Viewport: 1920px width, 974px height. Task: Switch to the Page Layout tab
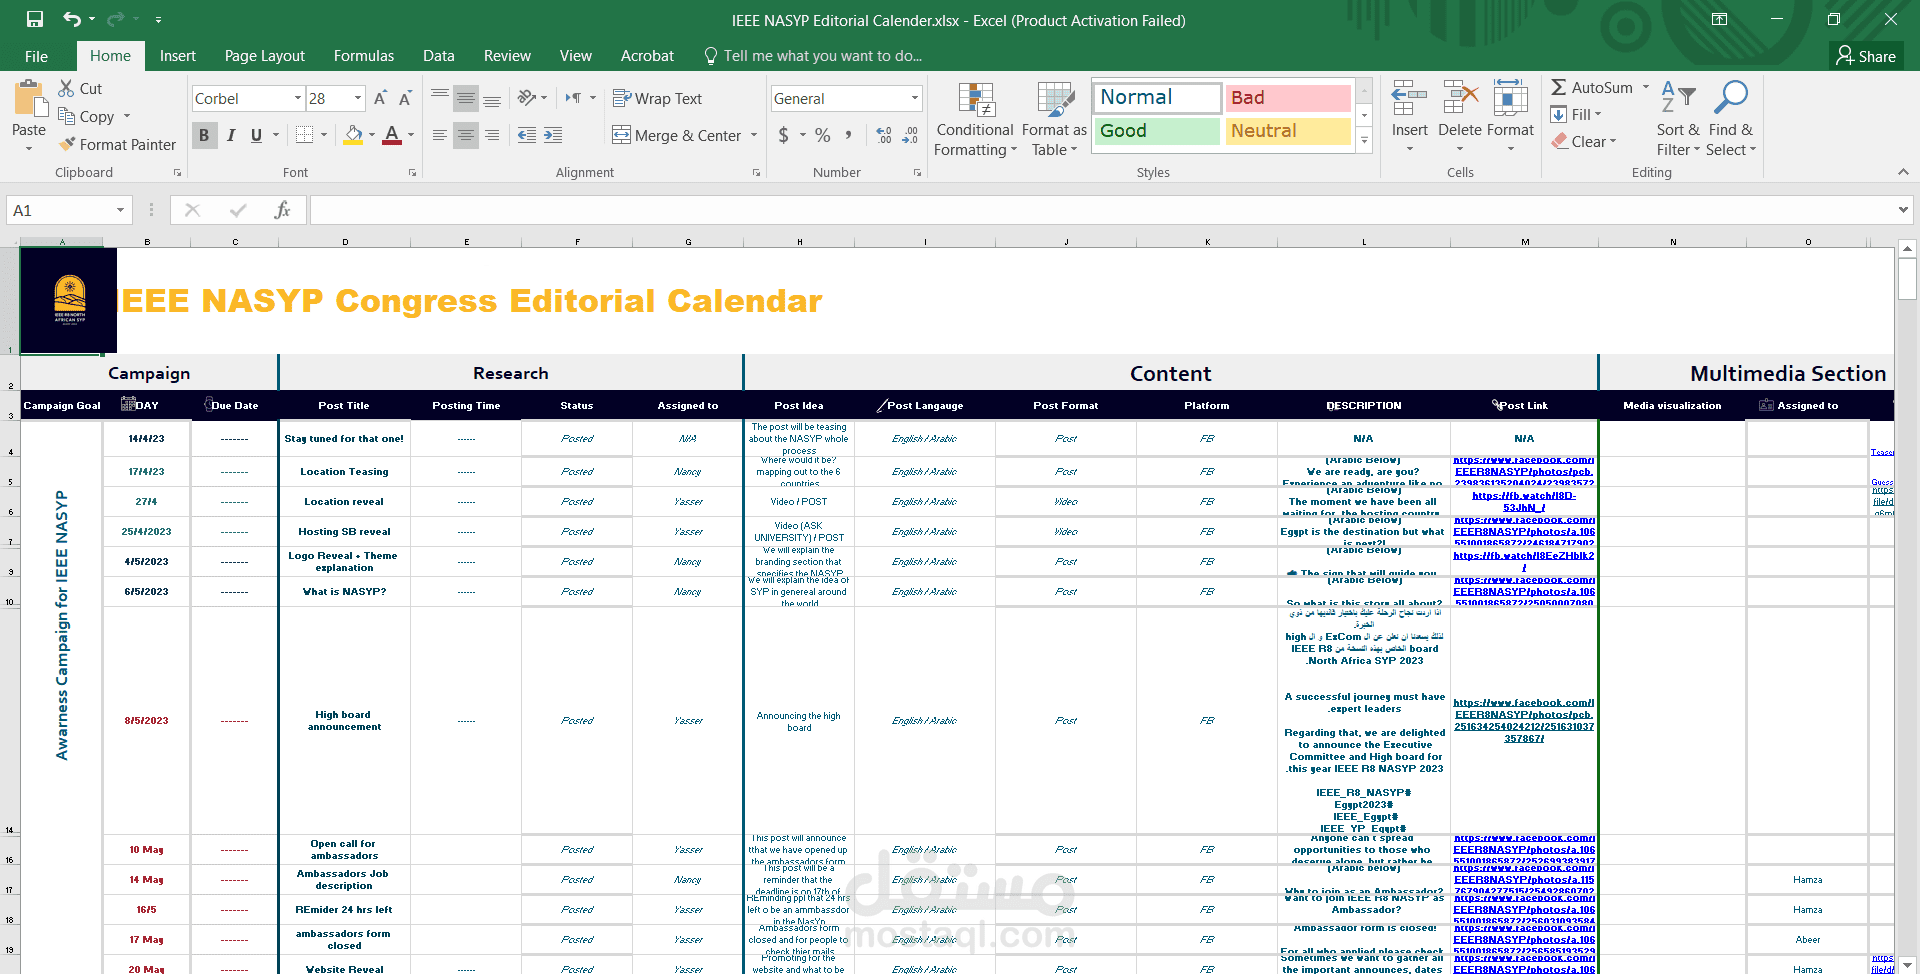(265, 56)
